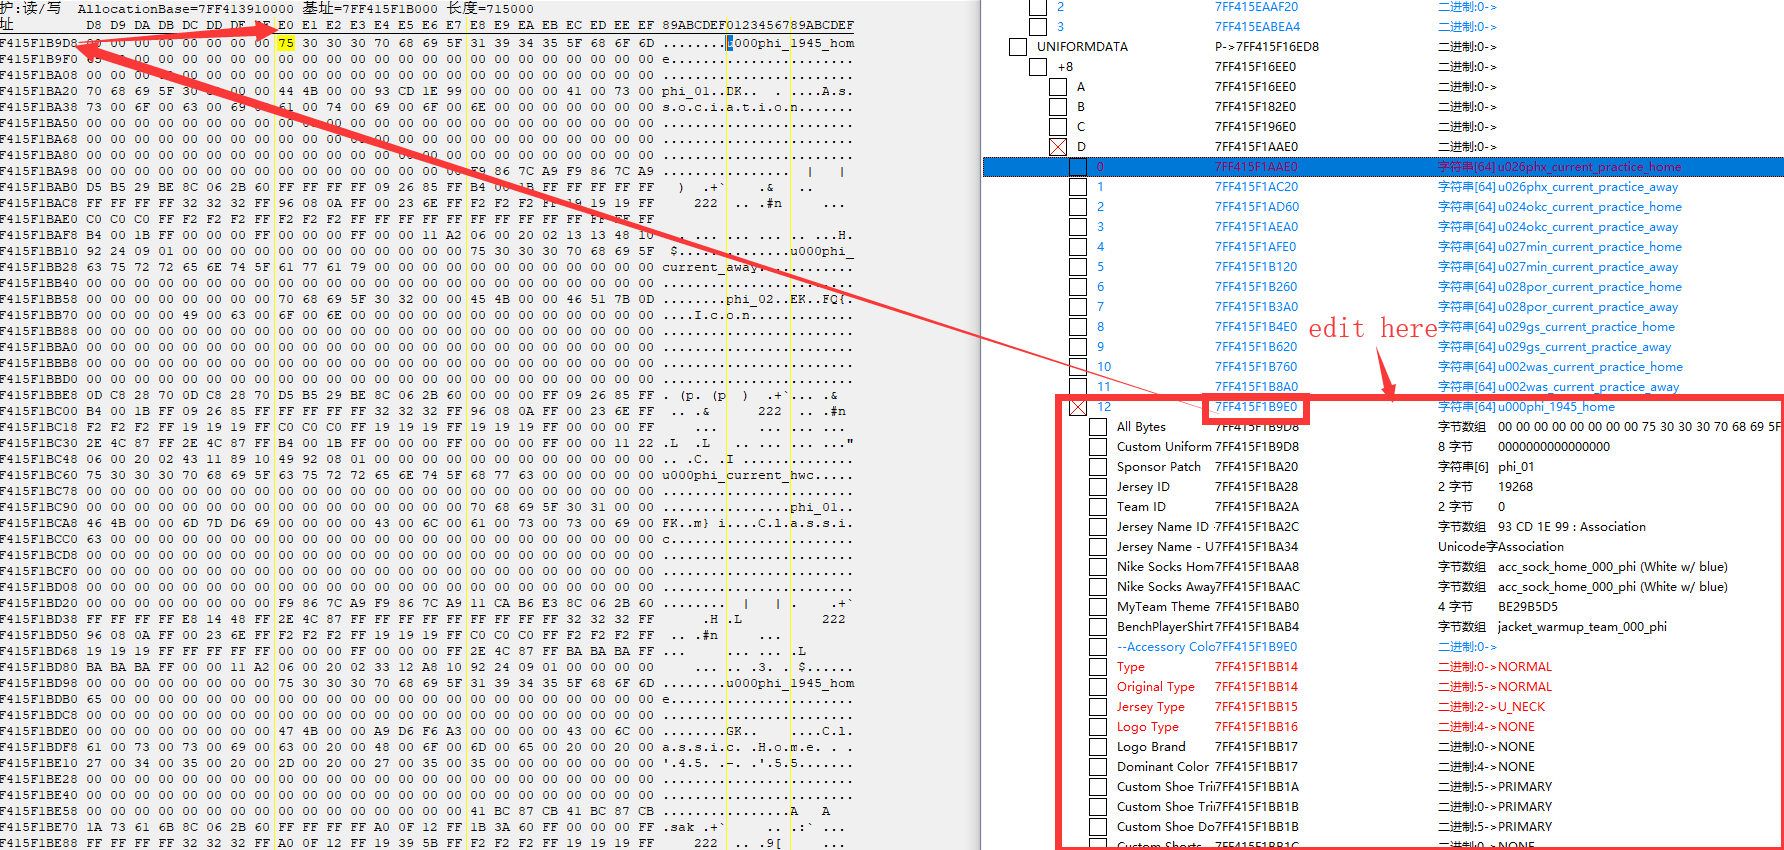Check the box for the u027min_current_practice_away row

point(1078,267)
